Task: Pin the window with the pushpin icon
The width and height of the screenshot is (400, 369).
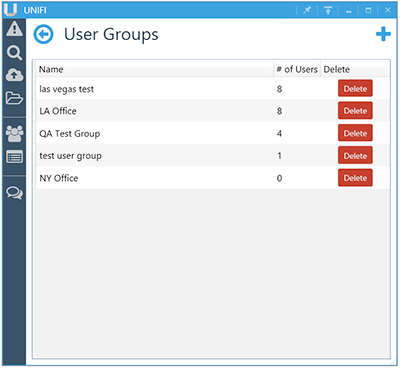Action: tap(307, 10)
